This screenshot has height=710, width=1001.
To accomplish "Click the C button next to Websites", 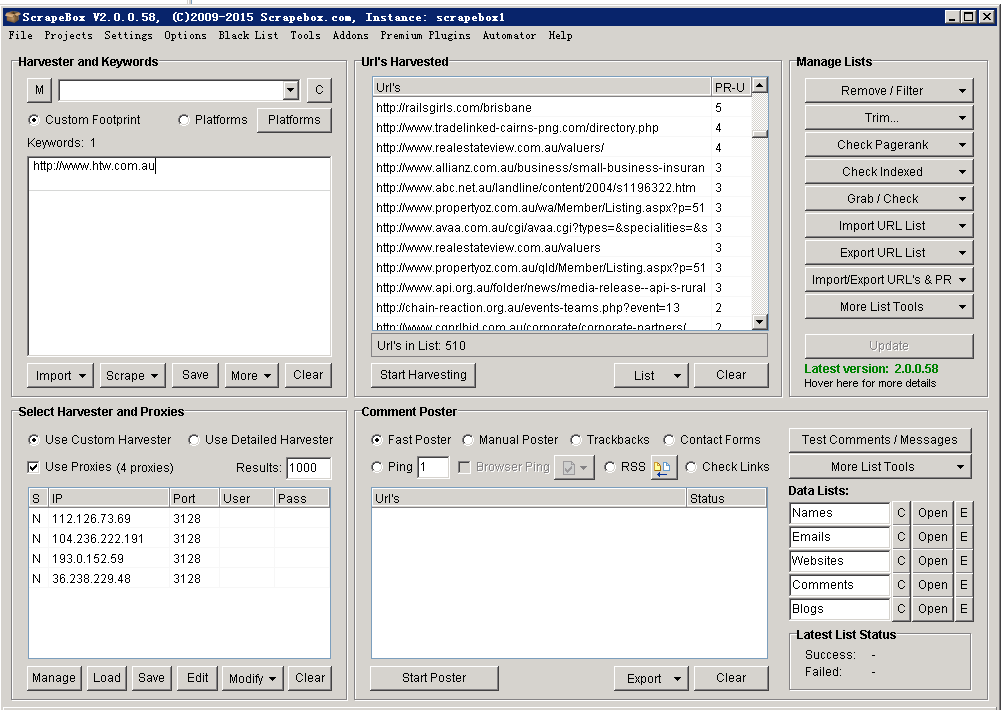I will coord(901,561).
